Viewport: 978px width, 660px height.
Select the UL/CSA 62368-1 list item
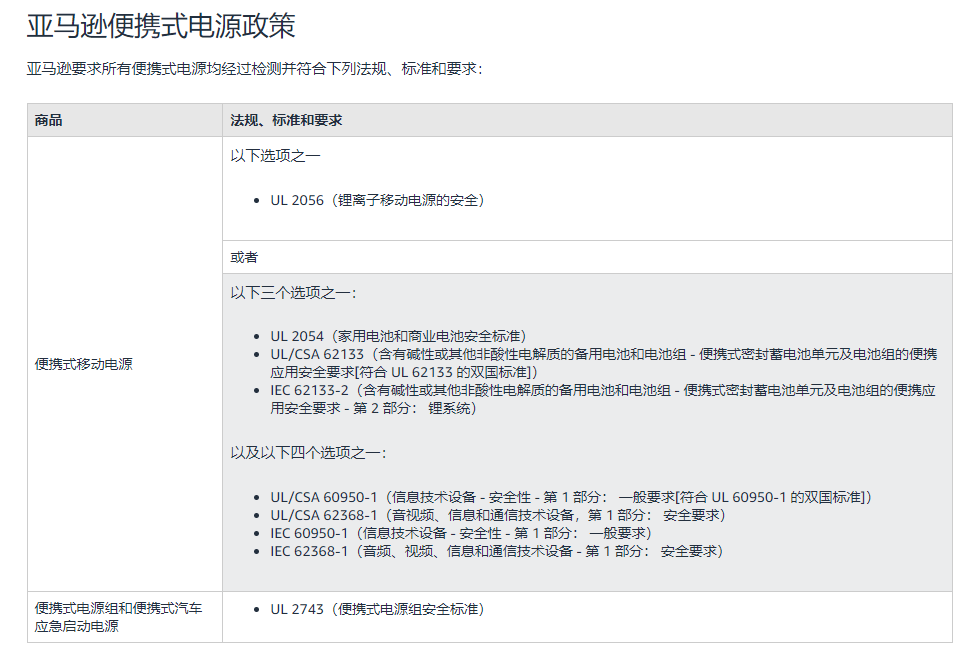point(498,515)
